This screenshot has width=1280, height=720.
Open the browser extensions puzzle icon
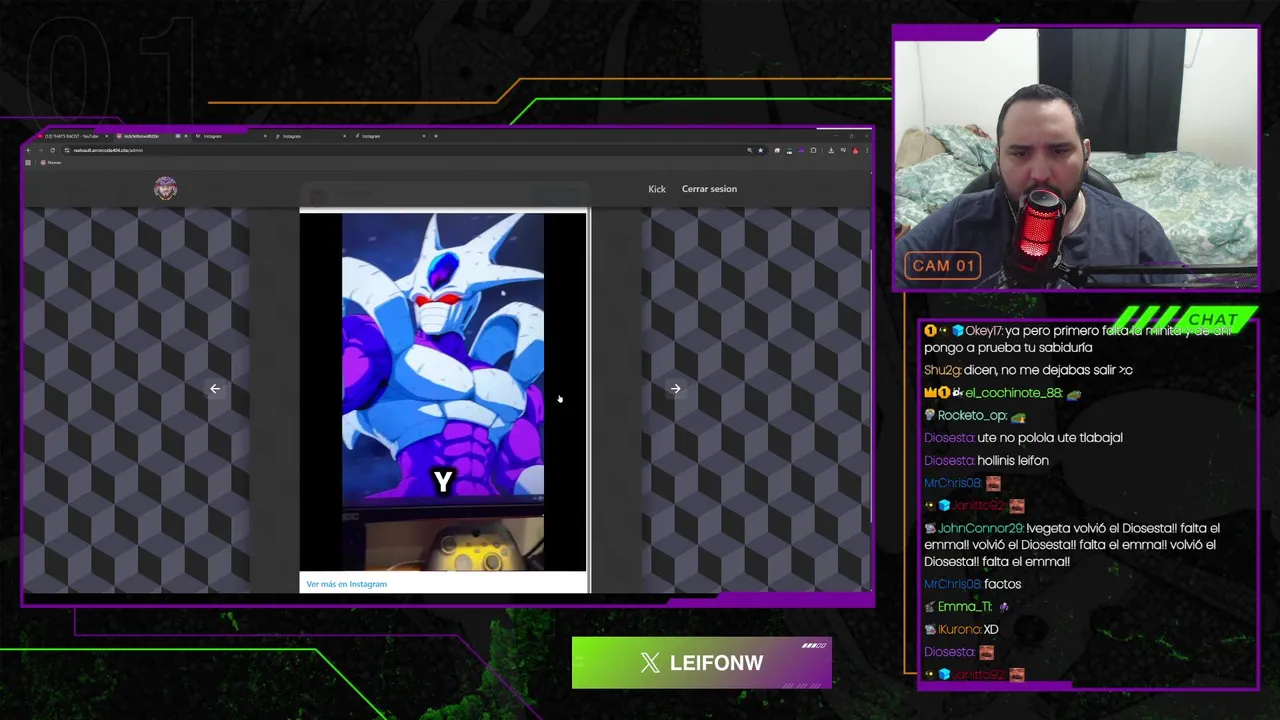click(813, 150)
